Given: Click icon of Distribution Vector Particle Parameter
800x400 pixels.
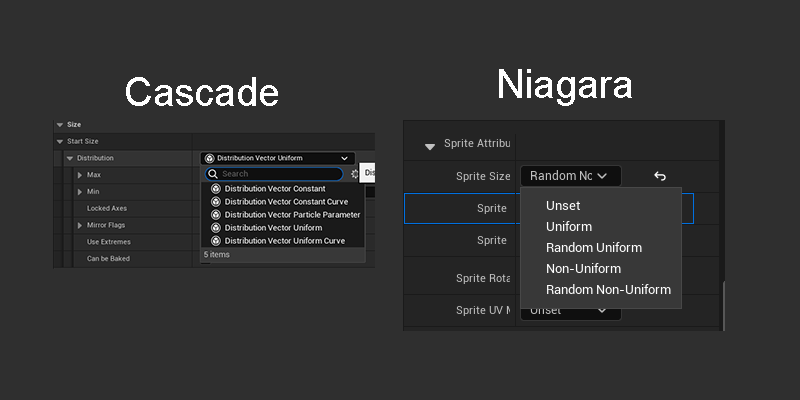Looking at the screenshot, I should click(x=216, y=215).
